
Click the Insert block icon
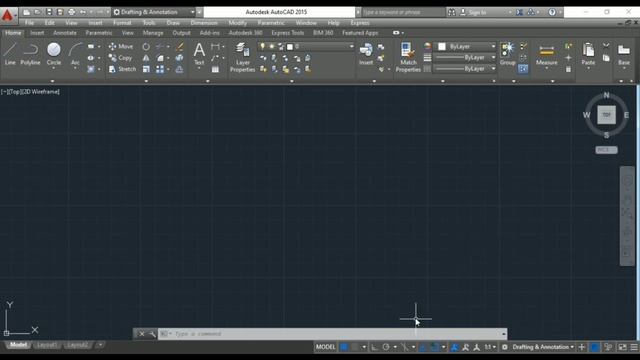366,54
